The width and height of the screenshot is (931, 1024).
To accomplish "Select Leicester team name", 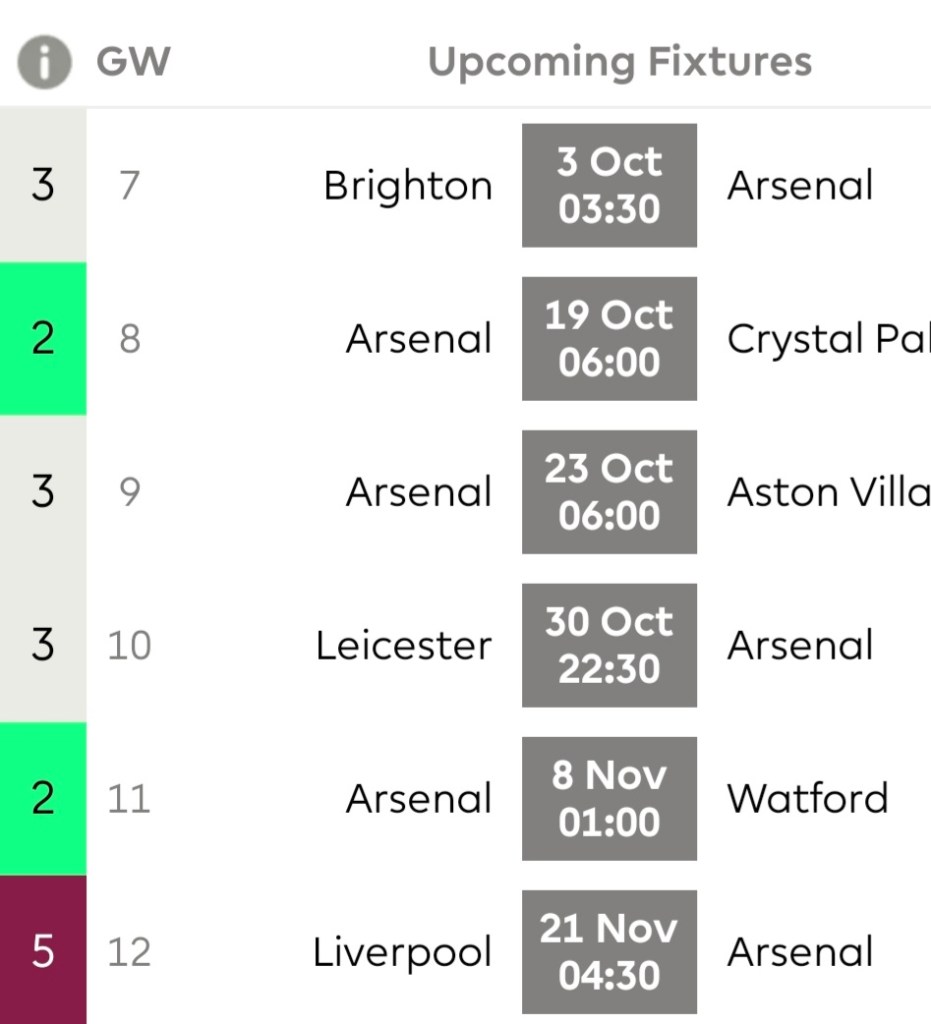I will 403,646.
